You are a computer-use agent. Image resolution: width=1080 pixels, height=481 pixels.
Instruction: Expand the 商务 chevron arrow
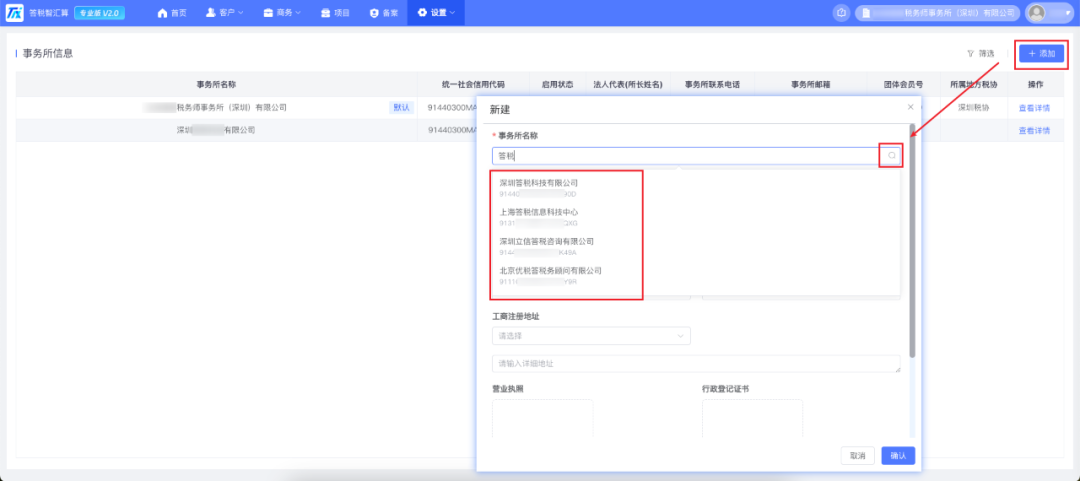point(298,13)
